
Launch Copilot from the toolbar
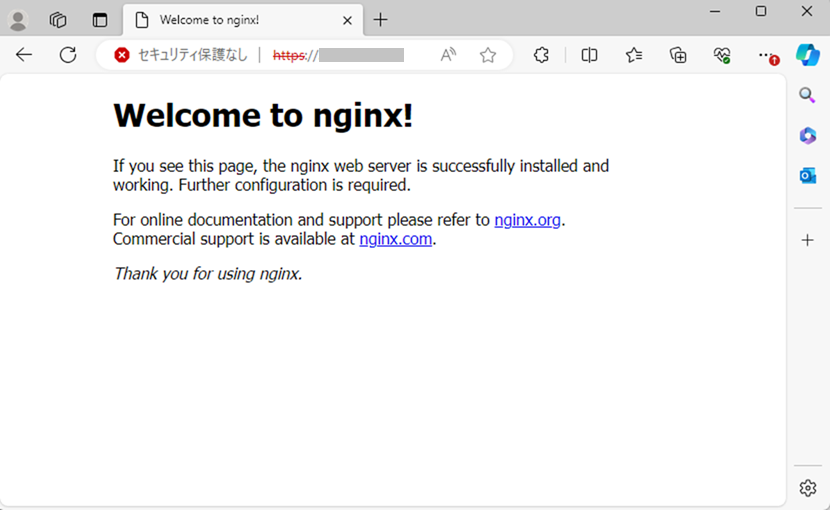(807, 55)
